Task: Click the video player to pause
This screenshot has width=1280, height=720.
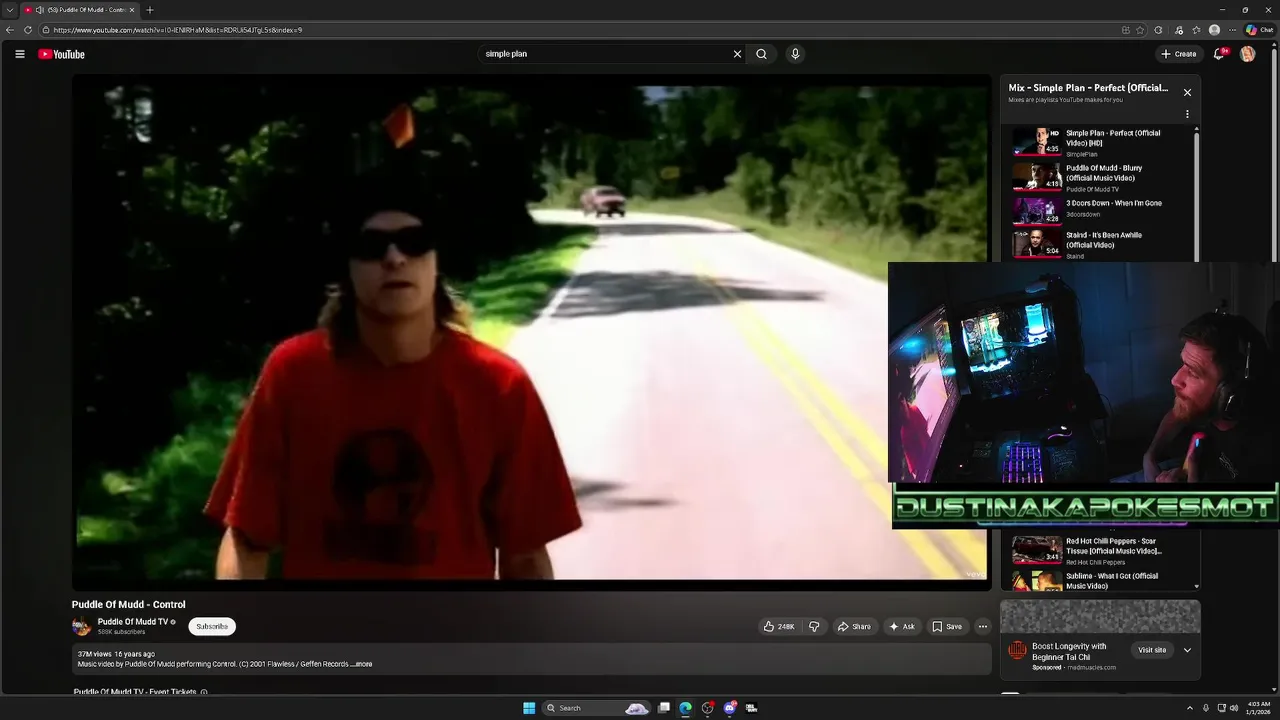Action: pos(531,333)
